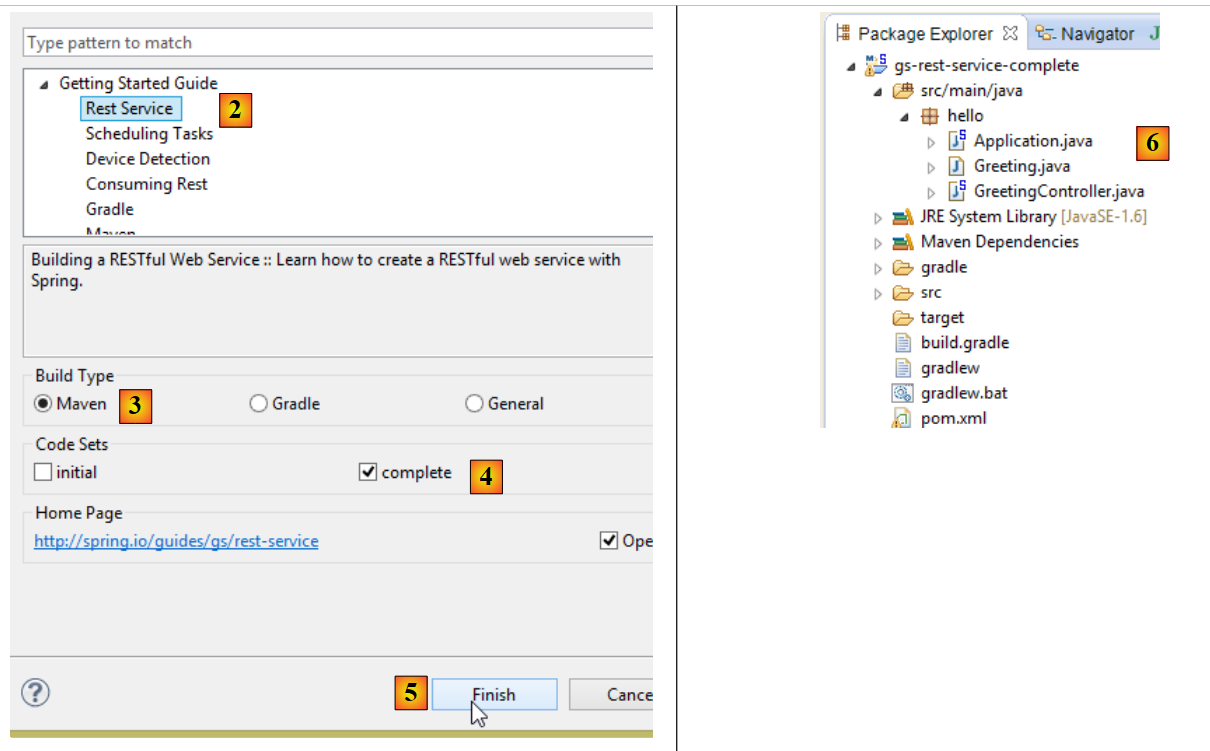The height and width of the screenshot is (751, 1210).
Task: Switch to the Navigator tab
Action: (x=1086, y=34)
